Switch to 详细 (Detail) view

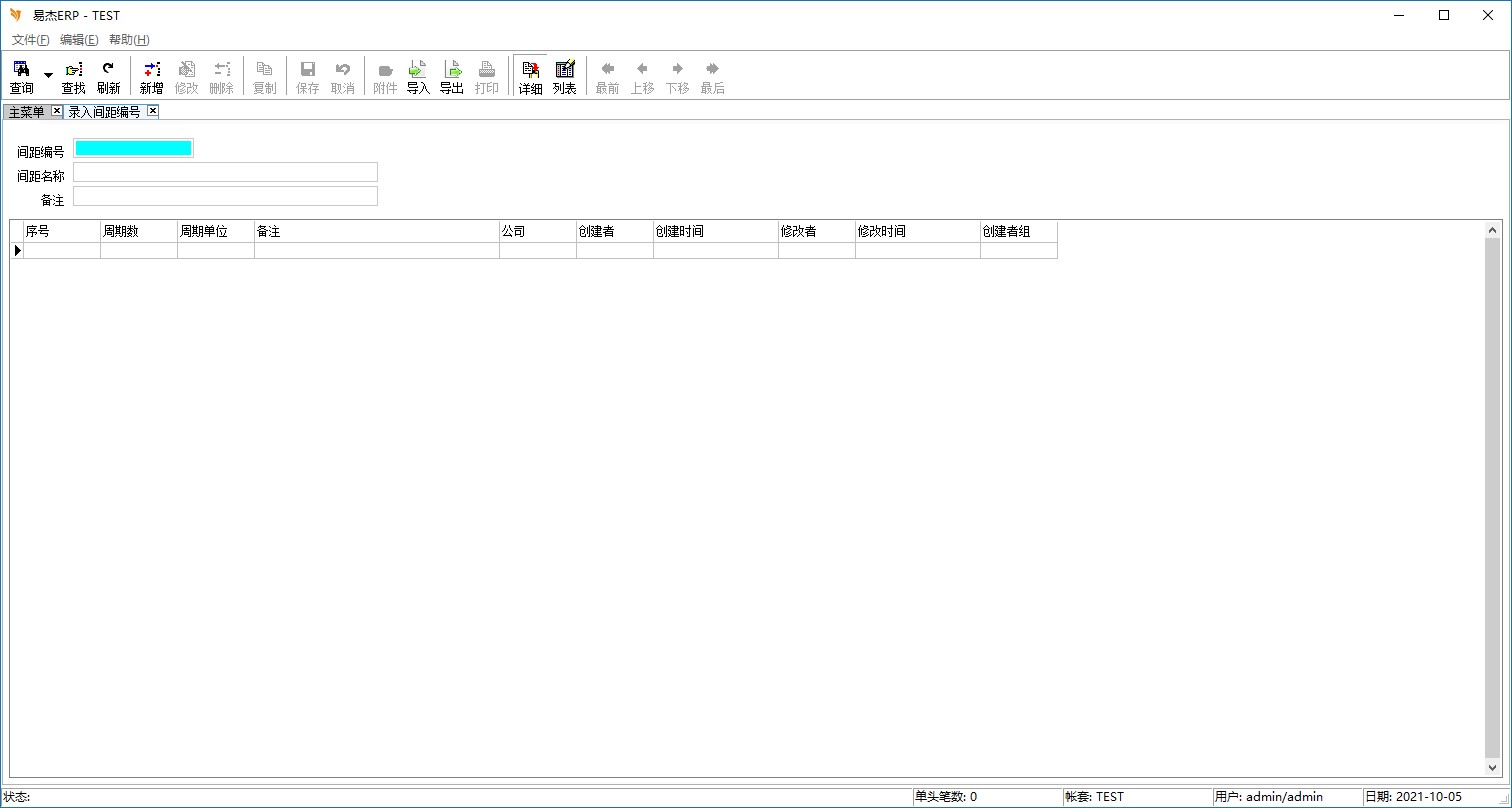coord(530,76)
